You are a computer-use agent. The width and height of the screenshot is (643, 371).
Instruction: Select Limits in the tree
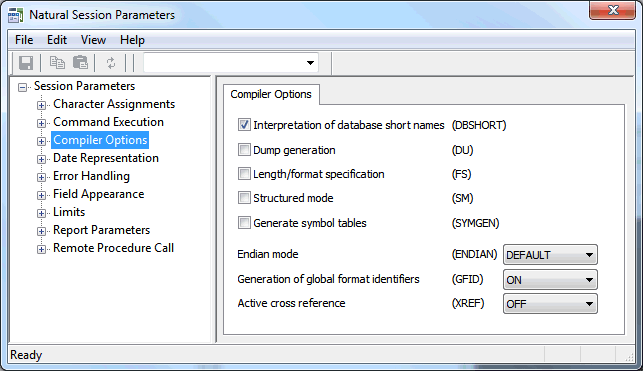click(69, 212)
